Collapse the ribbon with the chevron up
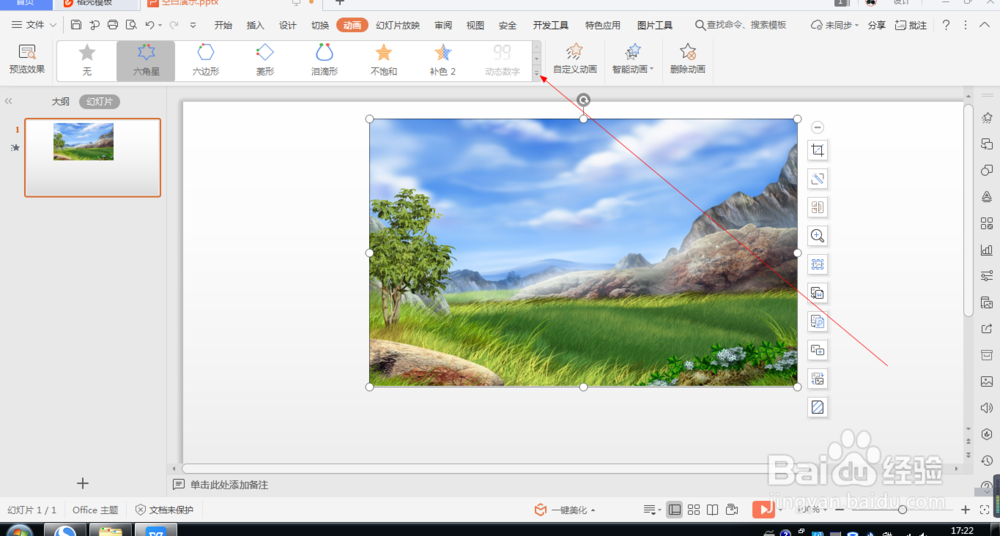Image resolution: width=1000 pixels, height=536 pixels. pyautogui.click(x=985, y=25)
